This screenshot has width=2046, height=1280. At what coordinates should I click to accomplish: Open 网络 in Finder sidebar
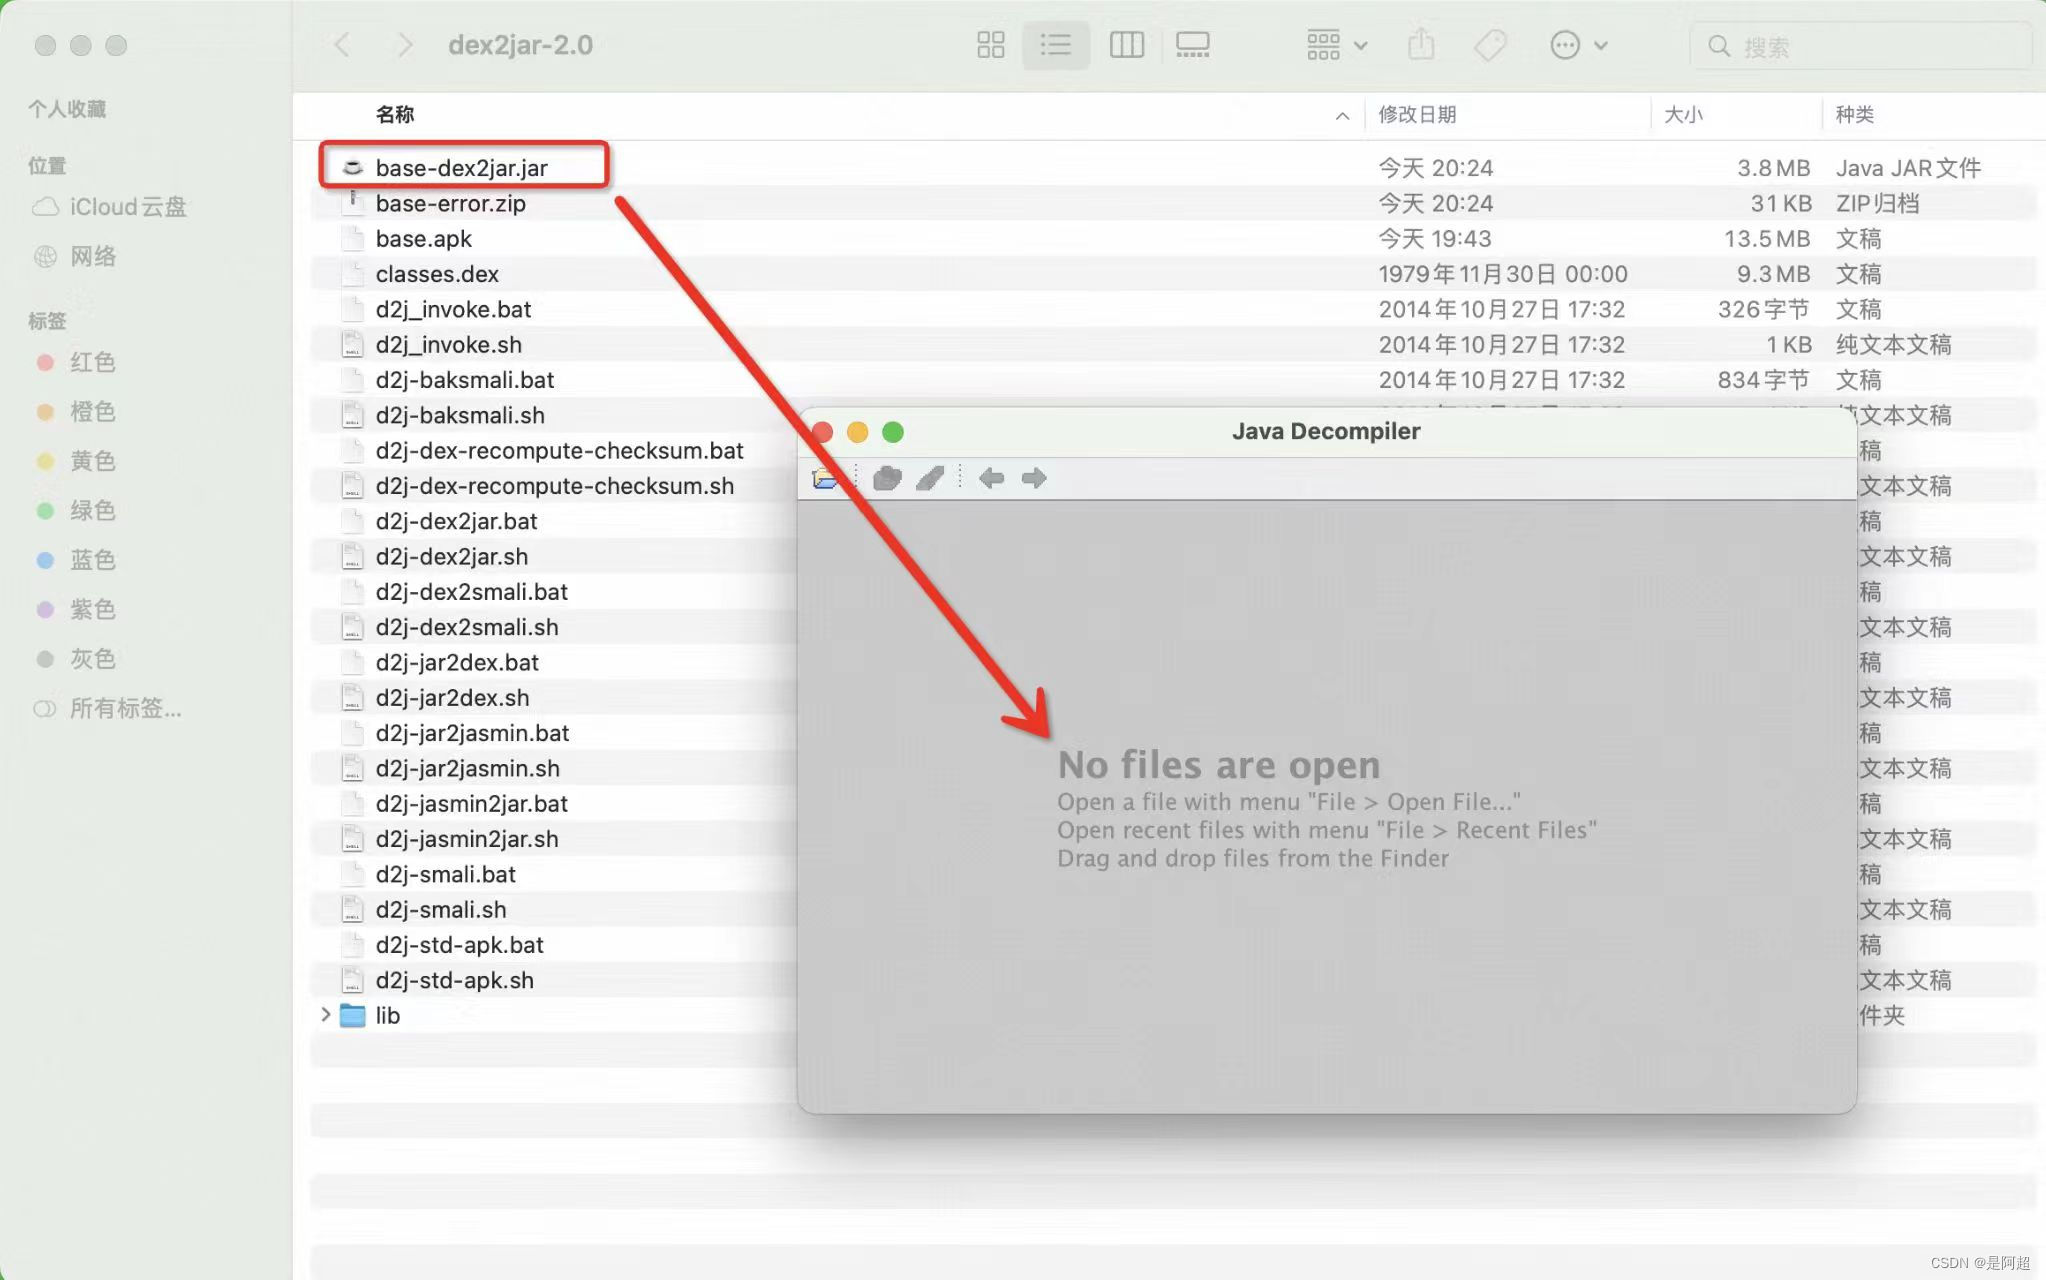point(76,256)
